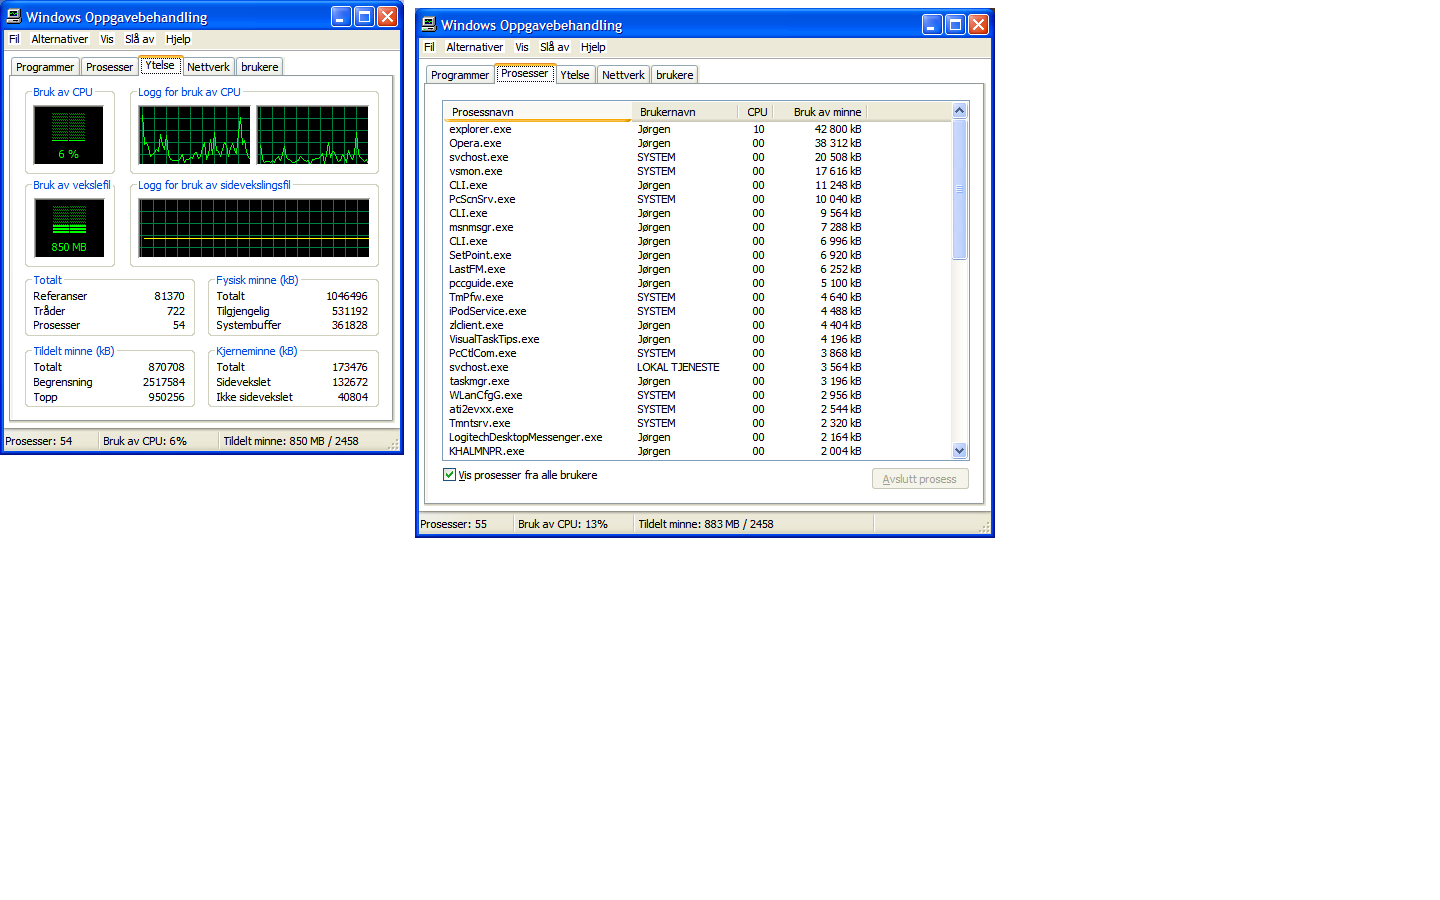
Task: Open the Fil menu in the process-list window
Action: [429, 47]
